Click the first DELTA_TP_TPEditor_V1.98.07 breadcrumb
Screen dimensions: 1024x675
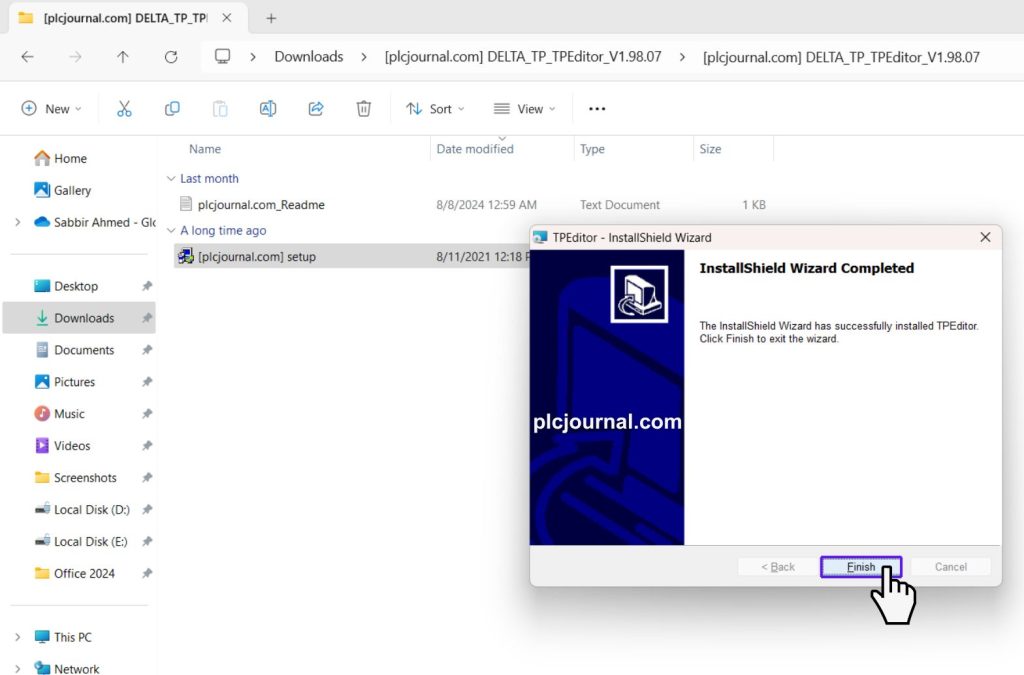point(522,57)
